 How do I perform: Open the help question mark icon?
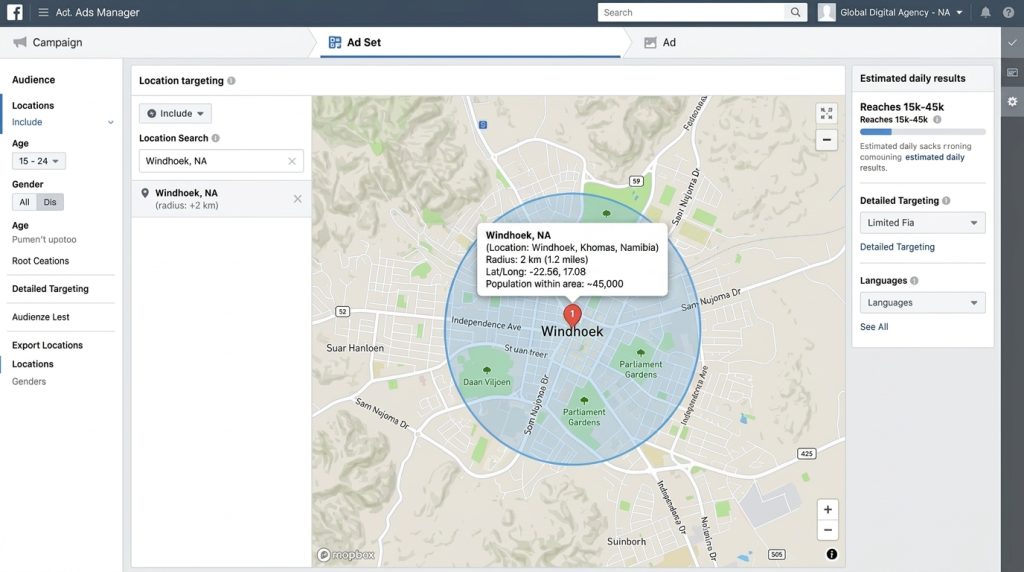coord(1008,12)
